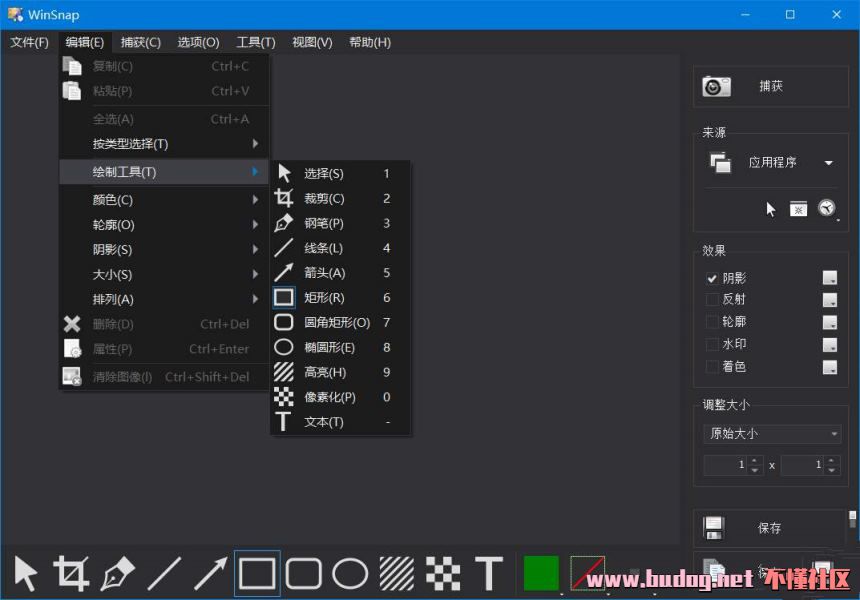Screen dimensions: 860x600
Task: Expand the 阴影(S) submenu in Edit menu
Action: pyautogui.click(x=164, y=250)
